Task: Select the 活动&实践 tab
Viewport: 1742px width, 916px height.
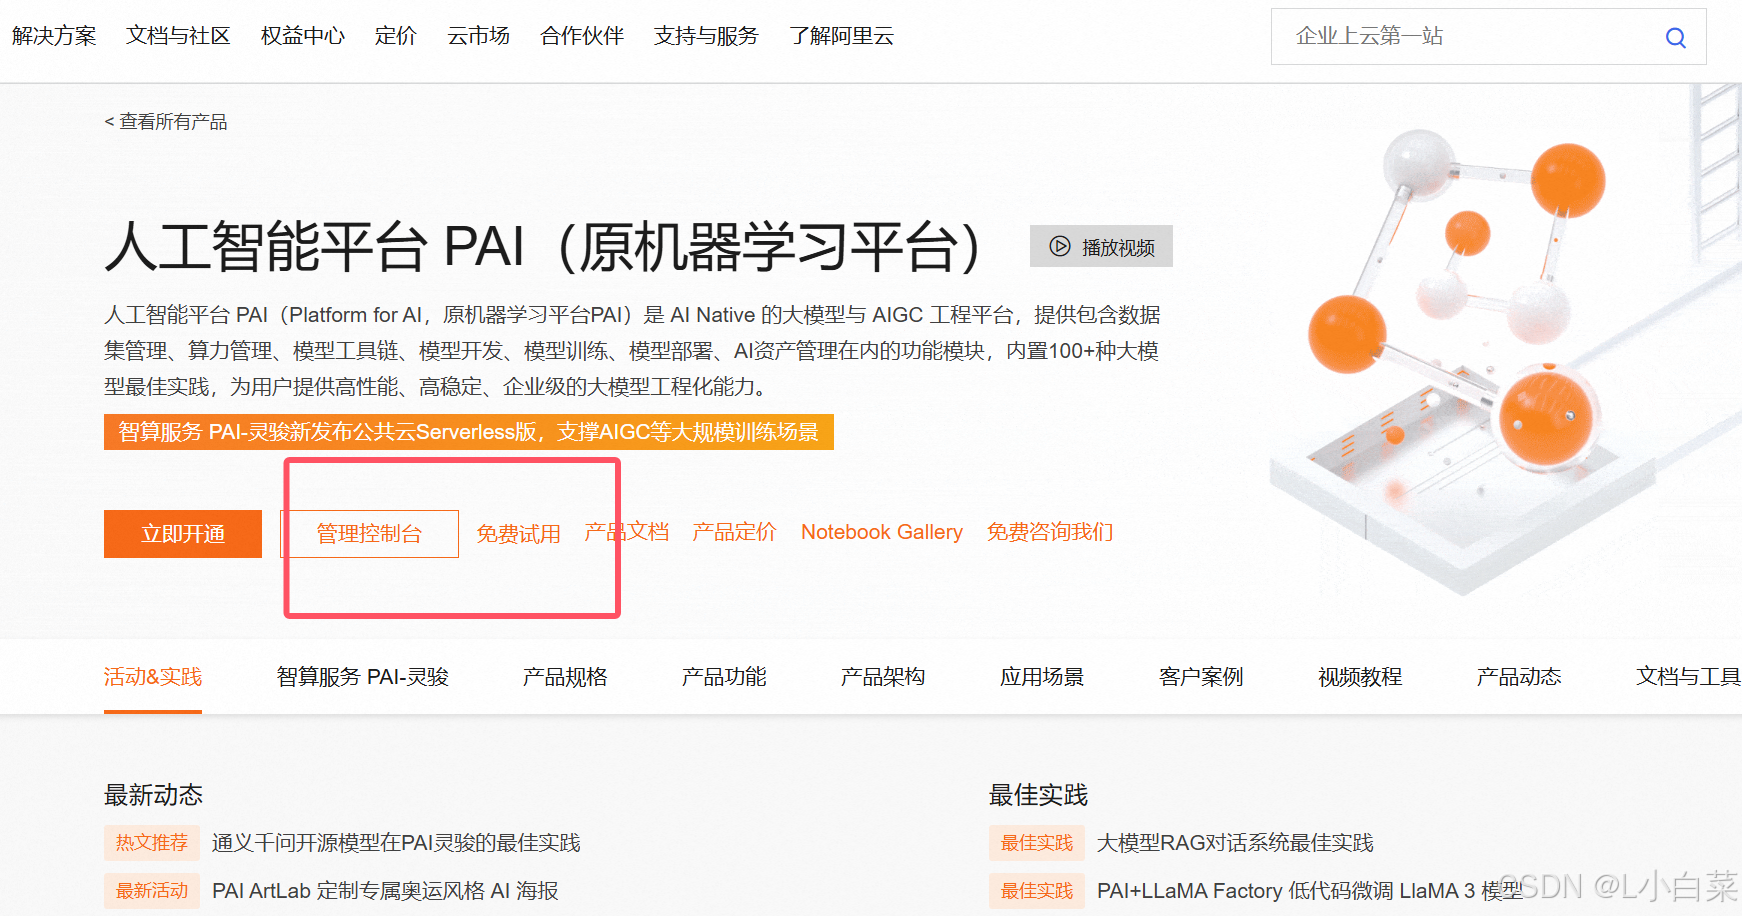Action: pyautogui.click(x=153, y=677)
